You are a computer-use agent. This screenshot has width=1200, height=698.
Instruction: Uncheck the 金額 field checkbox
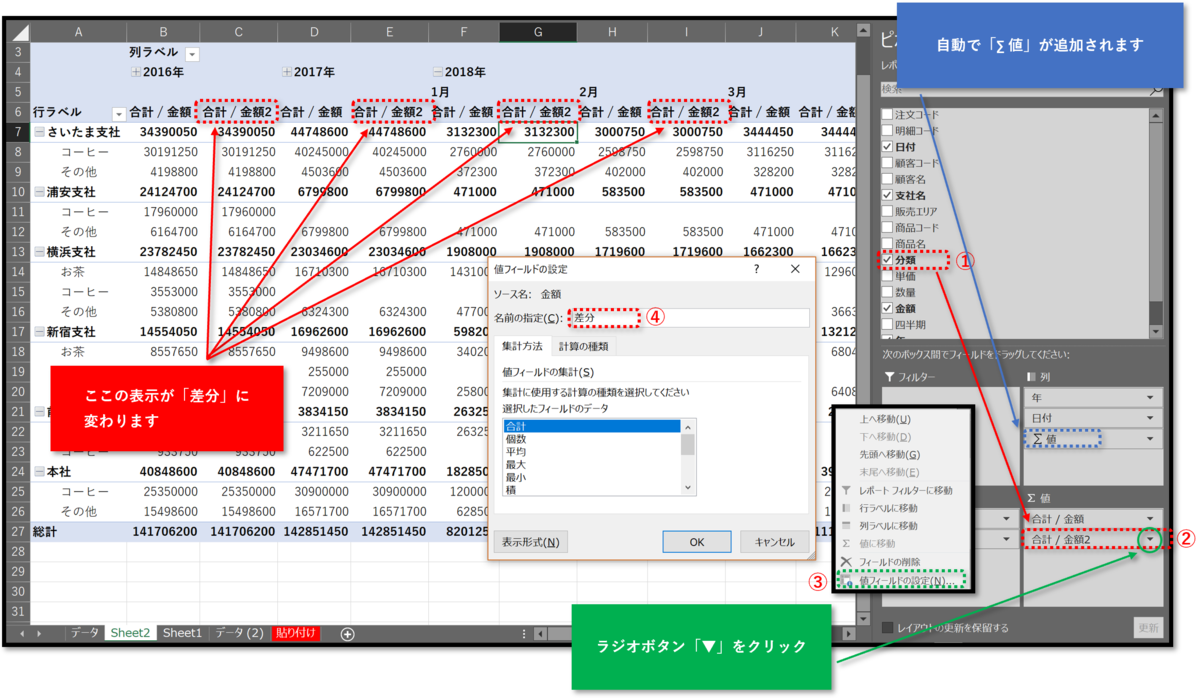point(887,309)
